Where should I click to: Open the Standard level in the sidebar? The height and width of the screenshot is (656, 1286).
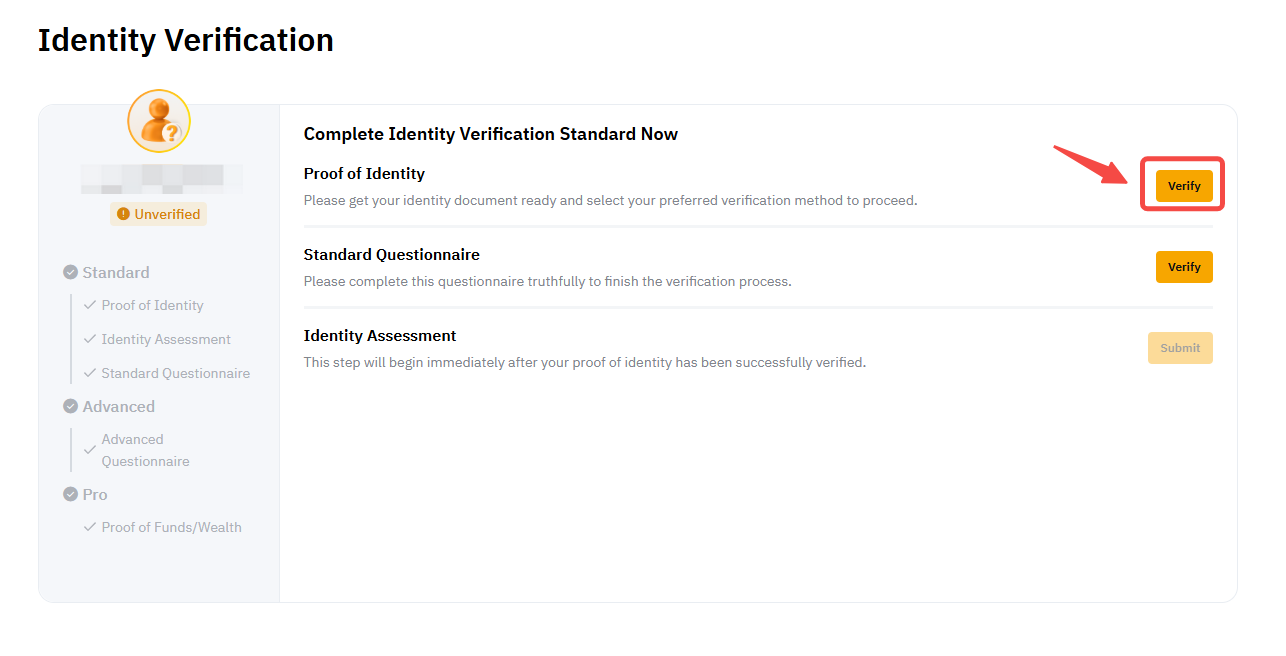116,272
